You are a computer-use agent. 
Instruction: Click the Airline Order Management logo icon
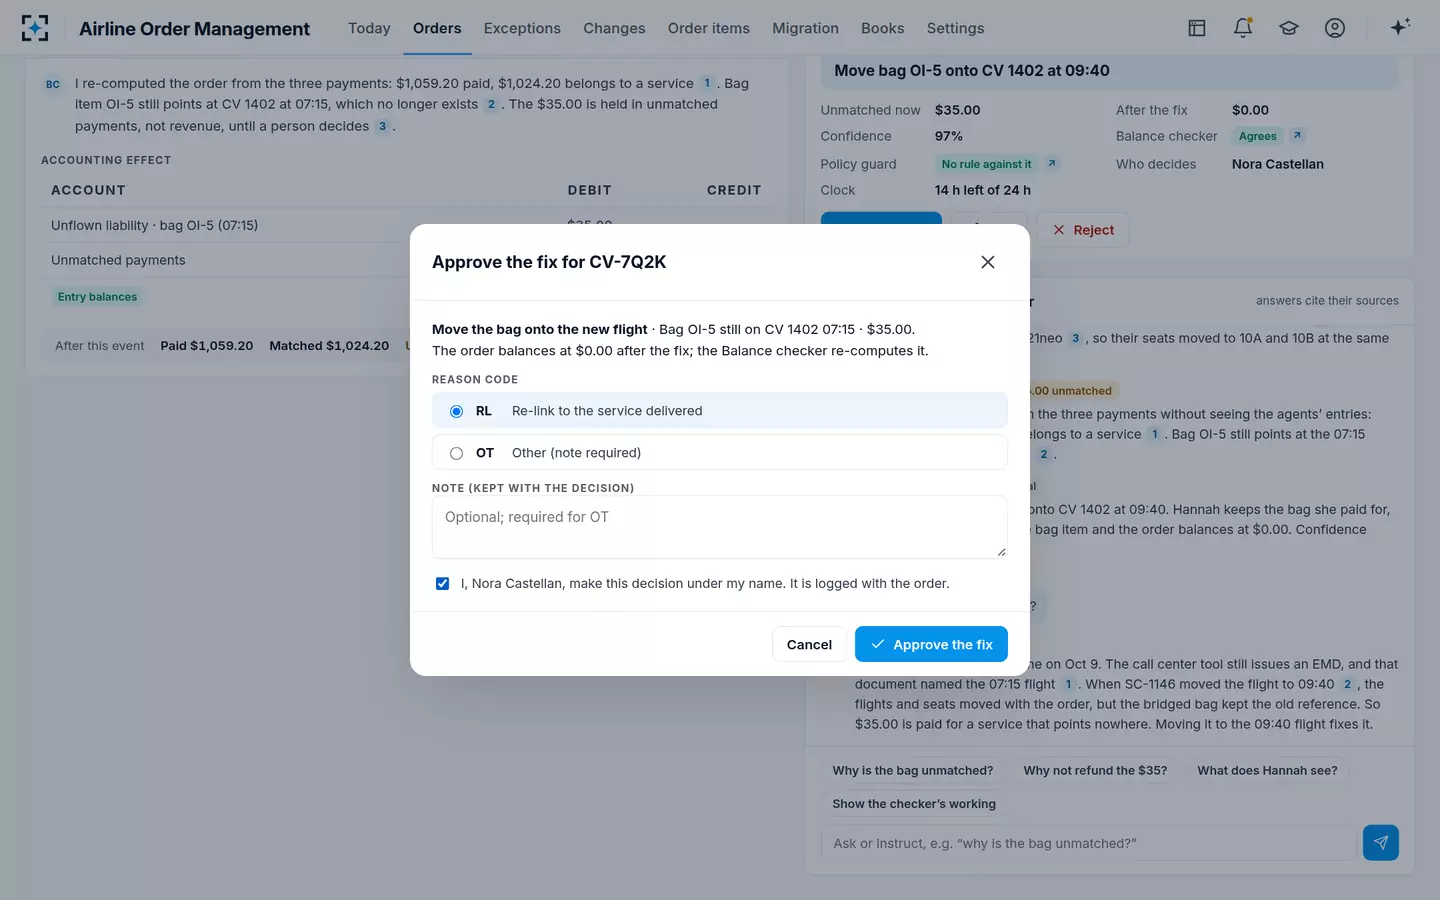(x=35, y=28)
